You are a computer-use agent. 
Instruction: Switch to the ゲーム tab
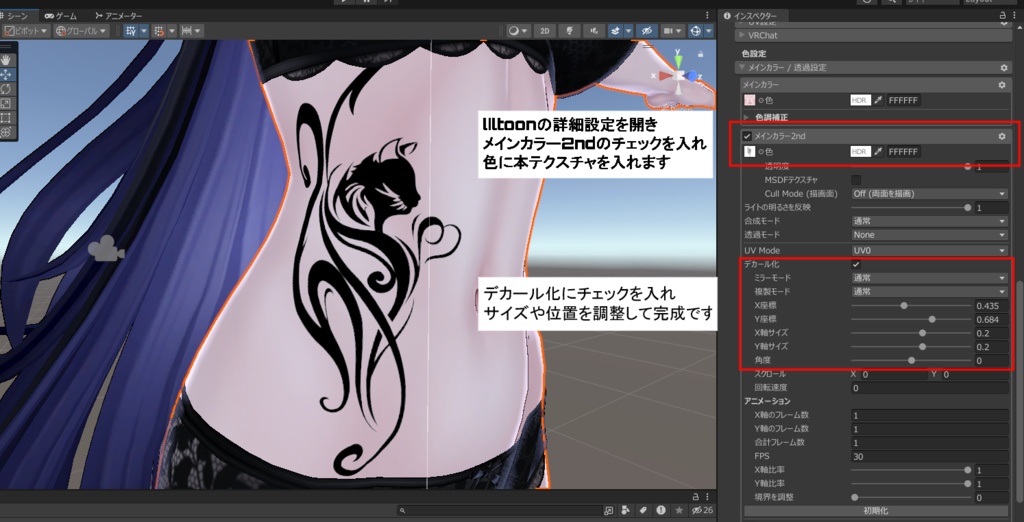coord(61,16)
